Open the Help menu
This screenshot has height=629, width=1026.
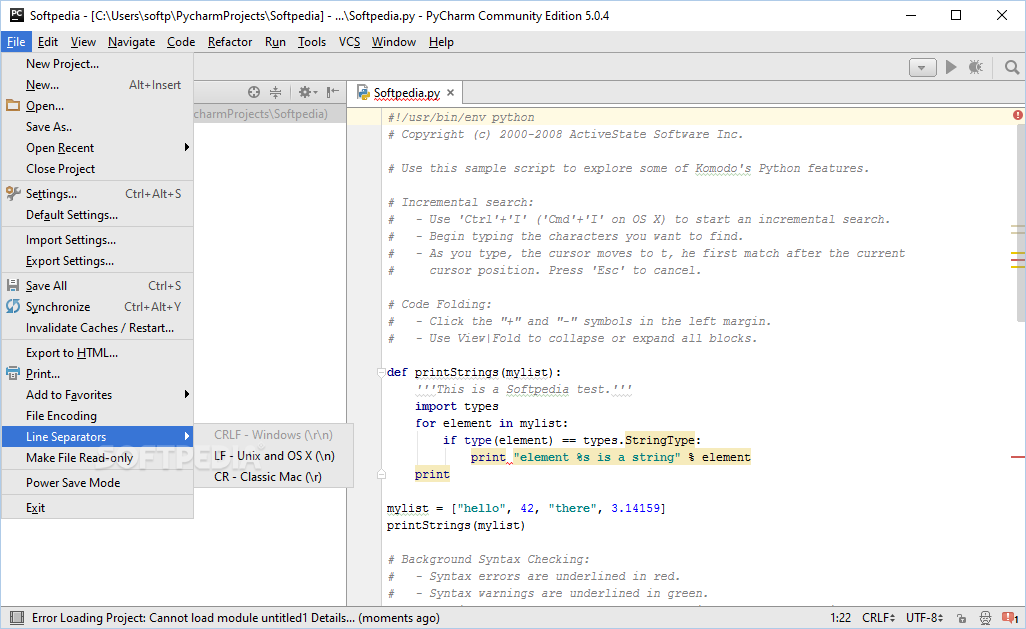tap(441, 42)
